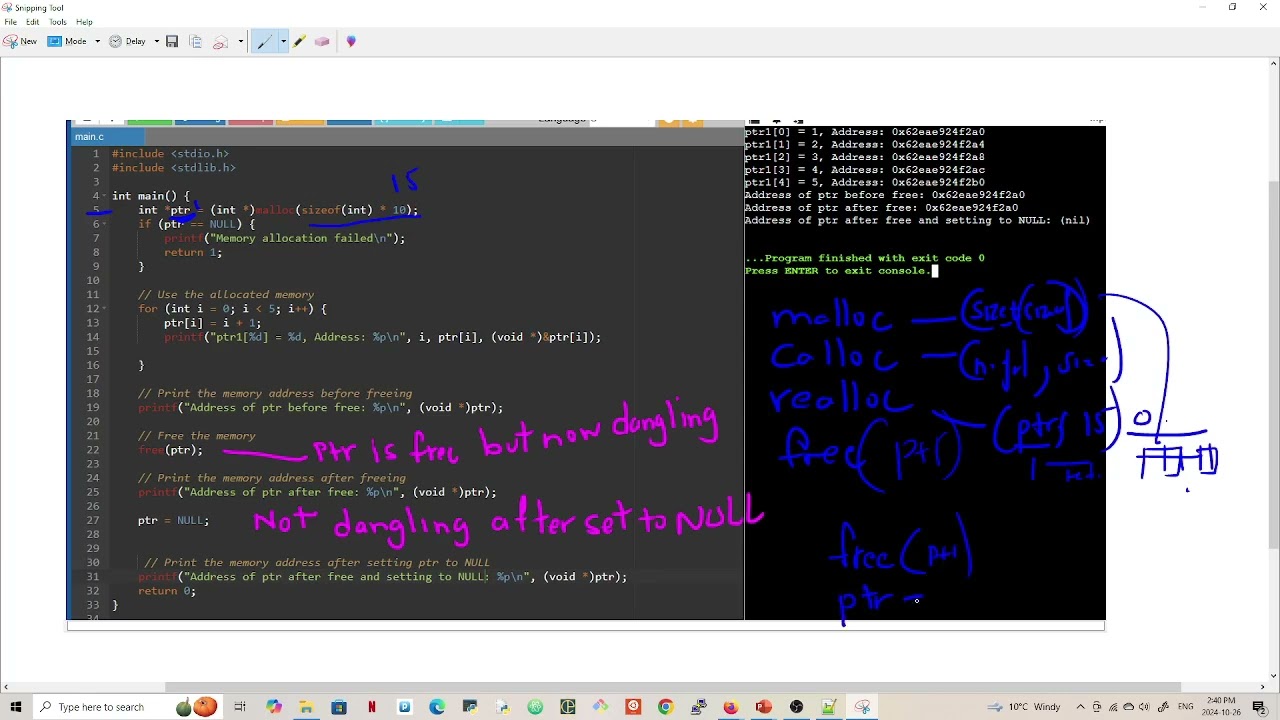Screen dimensions: 1280x720
Task: Click the Snipping Tool taskbar icon
Action: [861, 707]
